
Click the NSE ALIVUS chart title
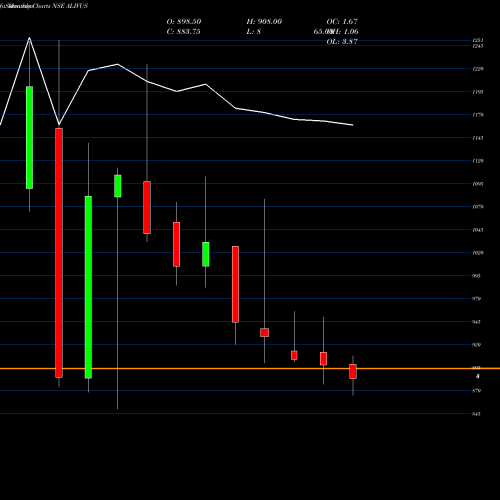[x=70, y=6]
